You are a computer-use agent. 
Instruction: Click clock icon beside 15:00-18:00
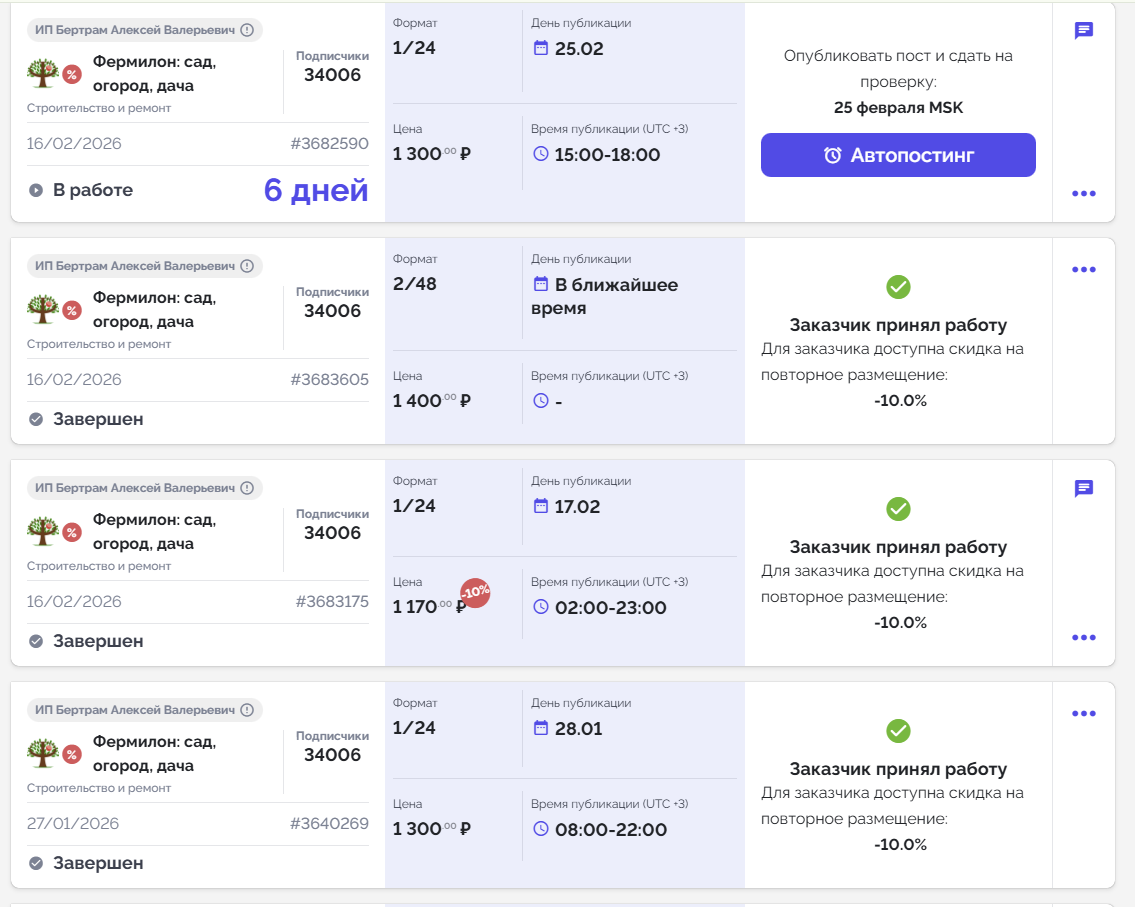point(541,154)
